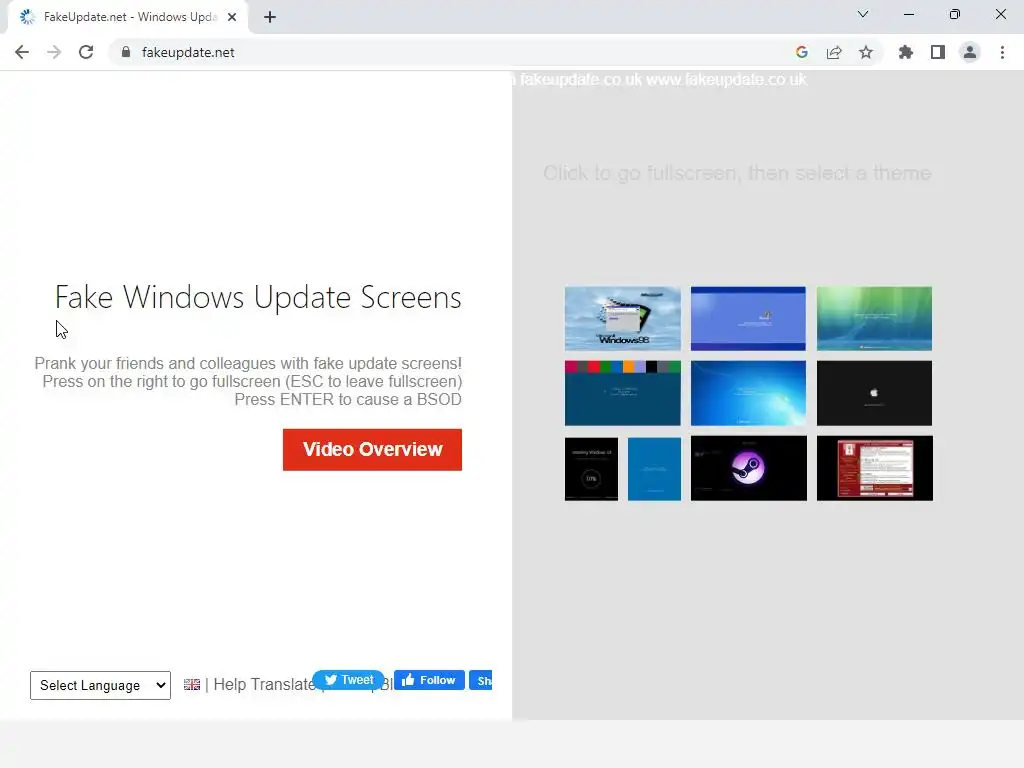This screenshot has height=768, width=1024.
Task: Open the Extensions puzzle icon
Action: pyautogui.click(x=905, y=52)
